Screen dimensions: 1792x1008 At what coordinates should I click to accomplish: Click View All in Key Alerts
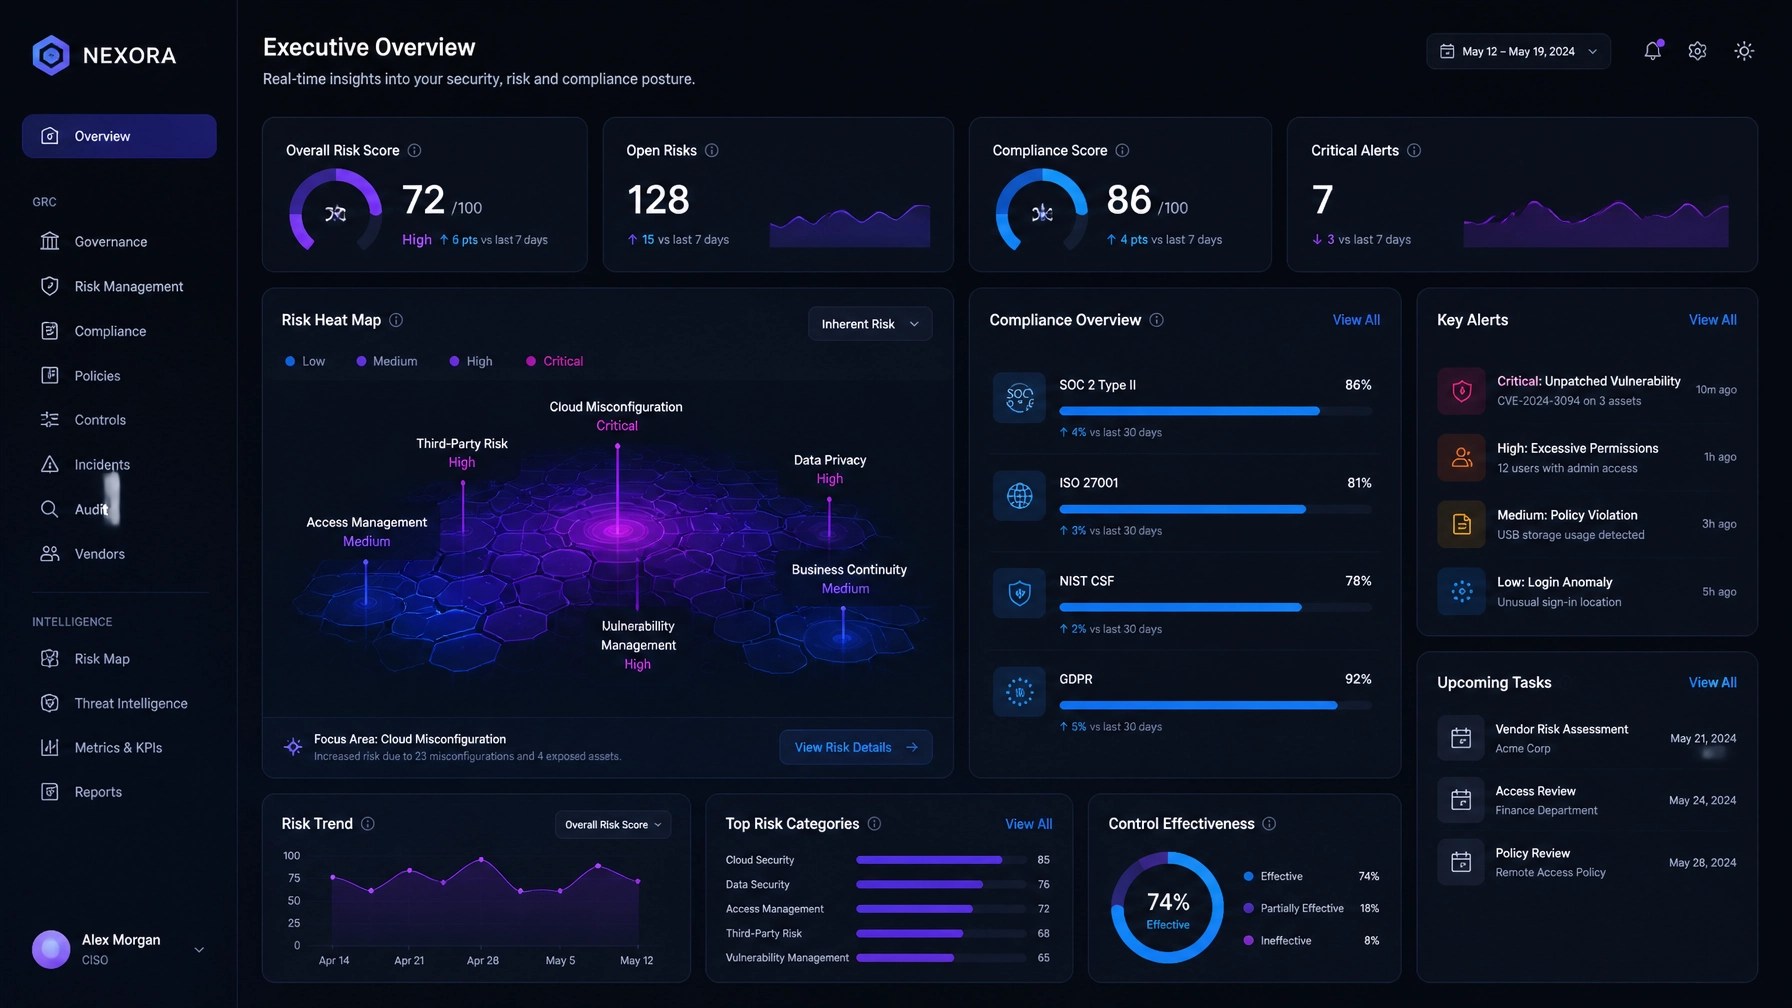[x=1712, y=320]
